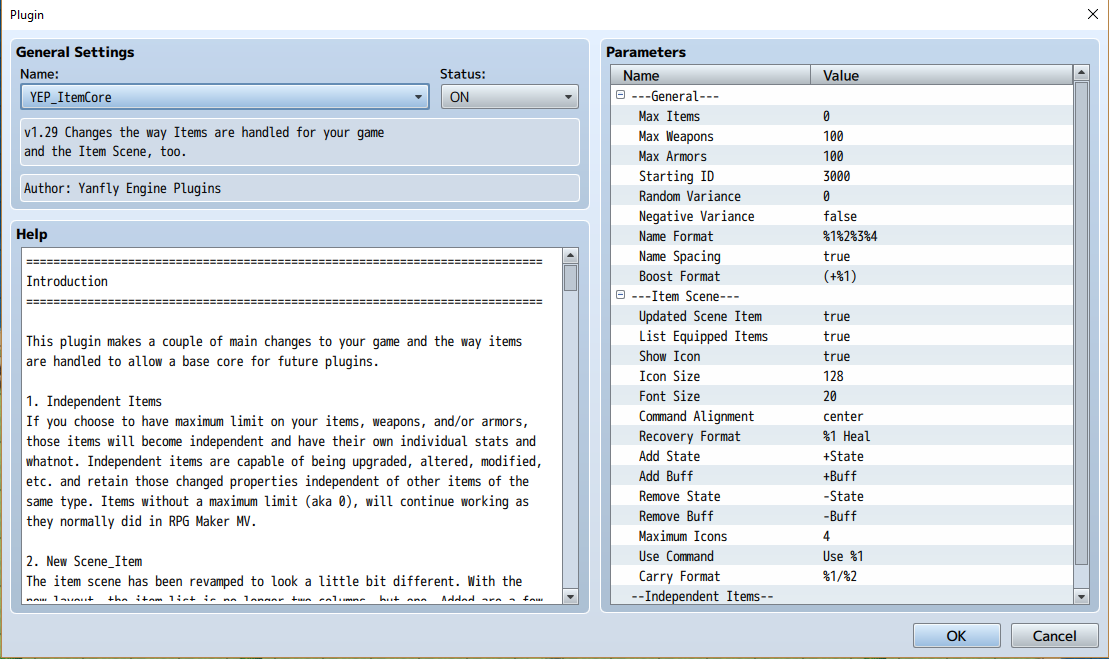Select the Name Format parameter
Viewport: 1109px width, 659px height.
click(842, 236)
